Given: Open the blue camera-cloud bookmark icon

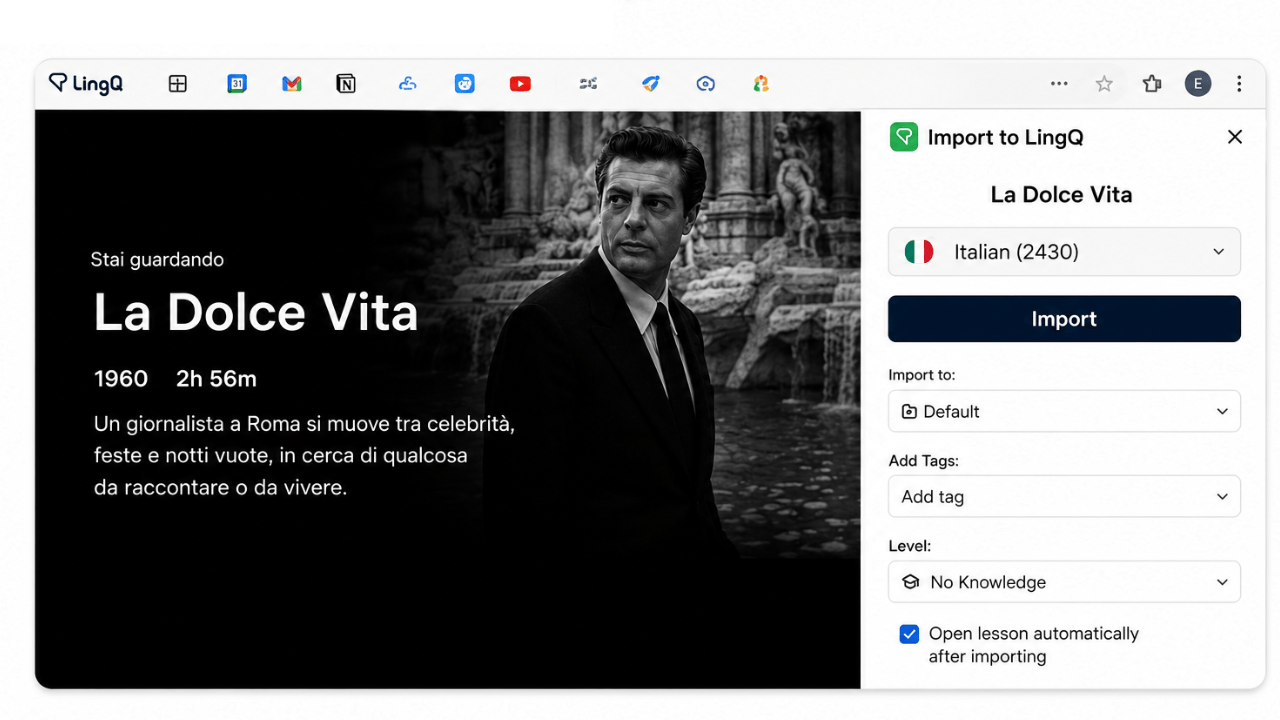Looking at the screenshot, I should pyautogui.click(x=706, y=84).
